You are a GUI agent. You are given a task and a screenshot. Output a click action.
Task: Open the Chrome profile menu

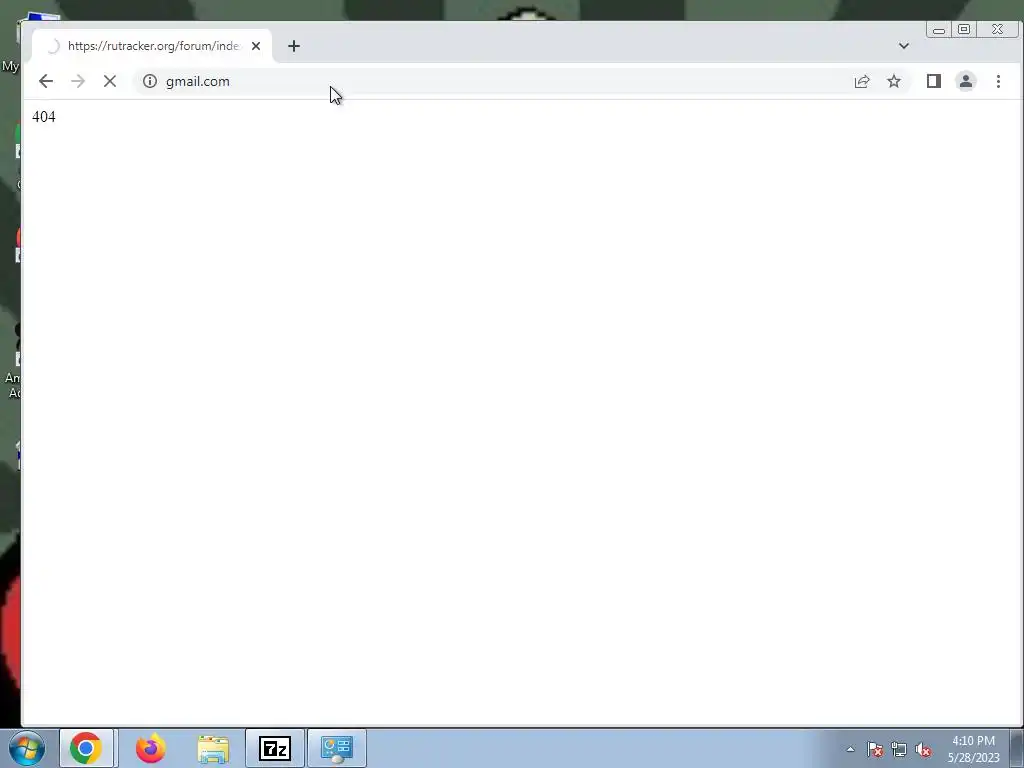click(966, 81)
